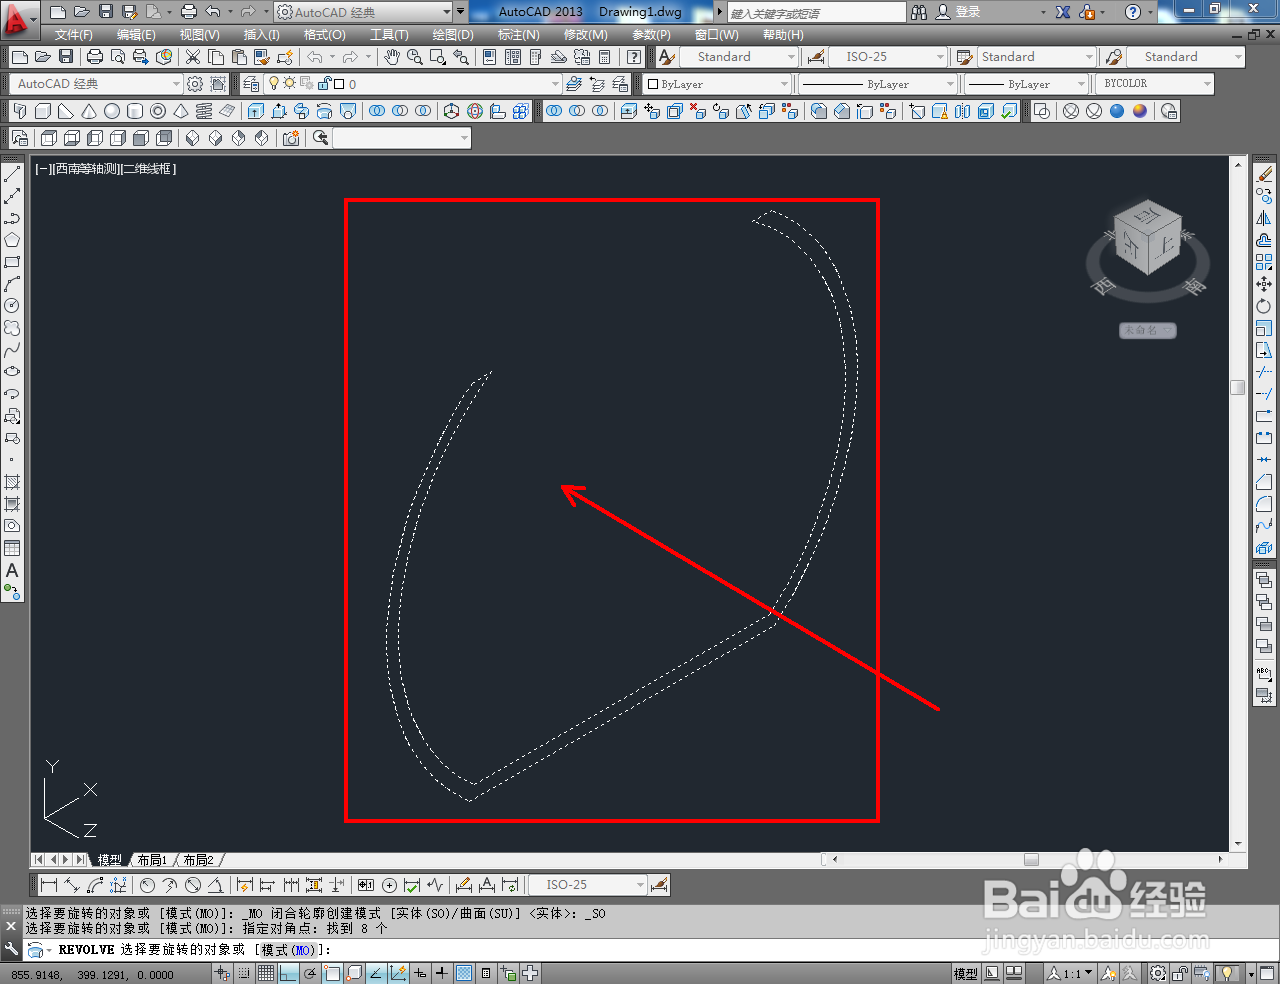Image resolution: width=1280 pixels, height=984 pixels.
Task: Select the multiline Text tool A
Action: point(12,570)
